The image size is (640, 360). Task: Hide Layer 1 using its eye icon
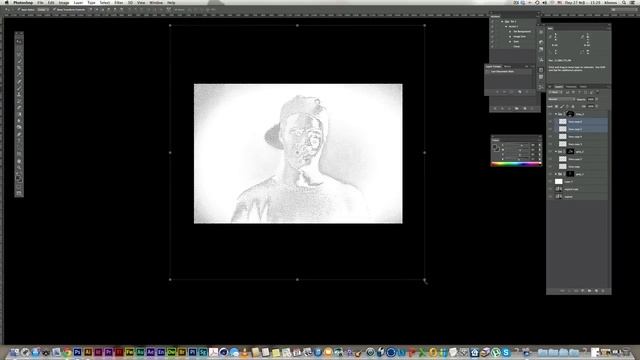[550, 181]
